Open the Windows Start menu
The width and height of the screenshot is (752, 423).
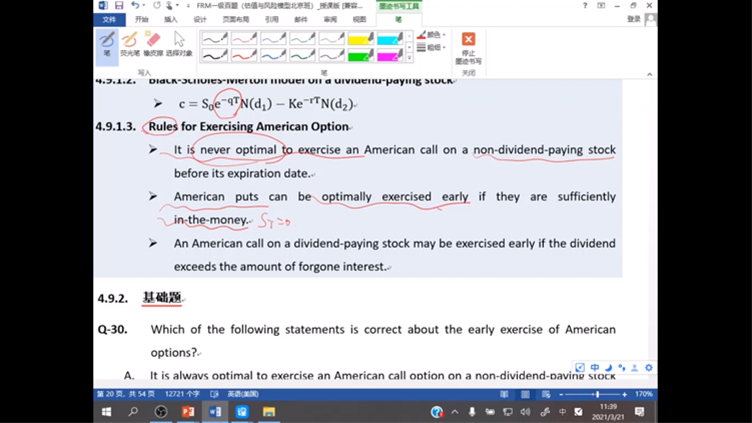coord(106,411)
